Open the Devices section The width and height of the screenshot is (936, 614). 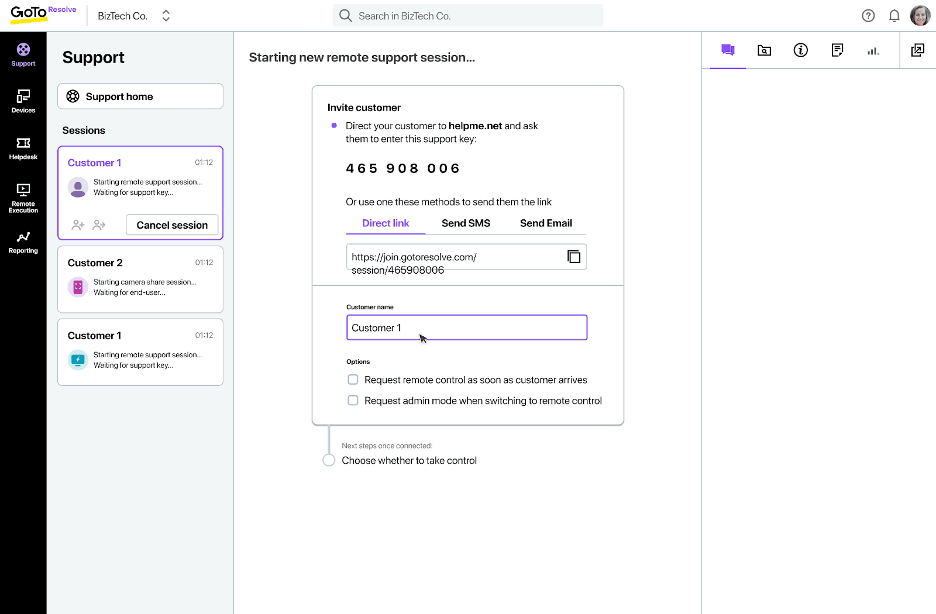click(x=22, y=100)
